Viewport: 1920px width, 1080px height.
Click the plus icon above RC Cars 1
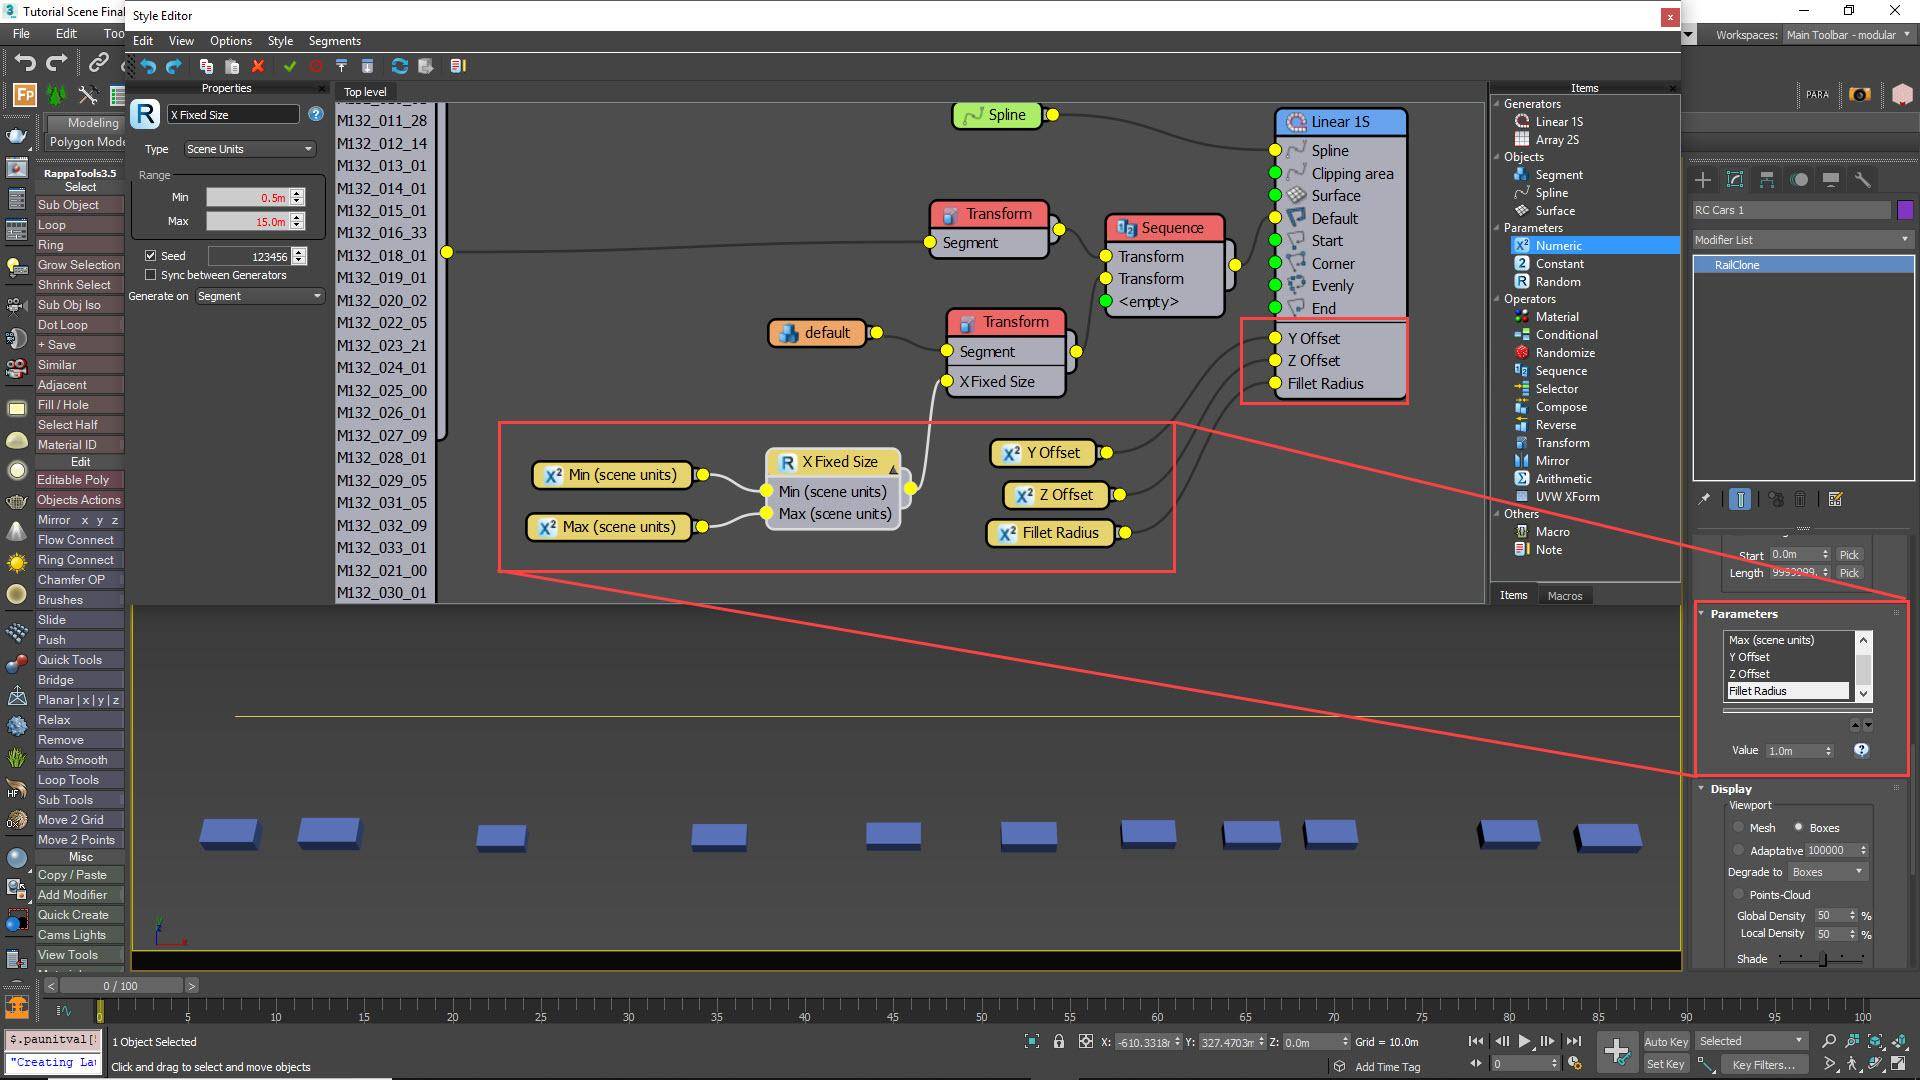click(x=1703, y=180)
